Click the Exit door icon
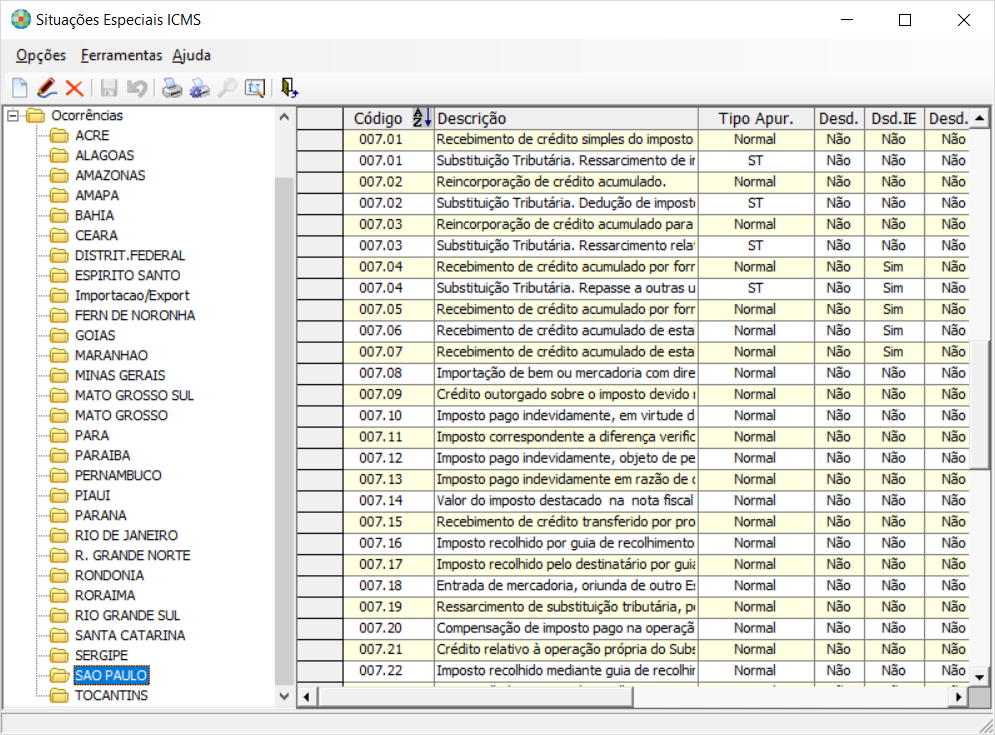This screenshot has height=735, width=995. pos(289,88)
